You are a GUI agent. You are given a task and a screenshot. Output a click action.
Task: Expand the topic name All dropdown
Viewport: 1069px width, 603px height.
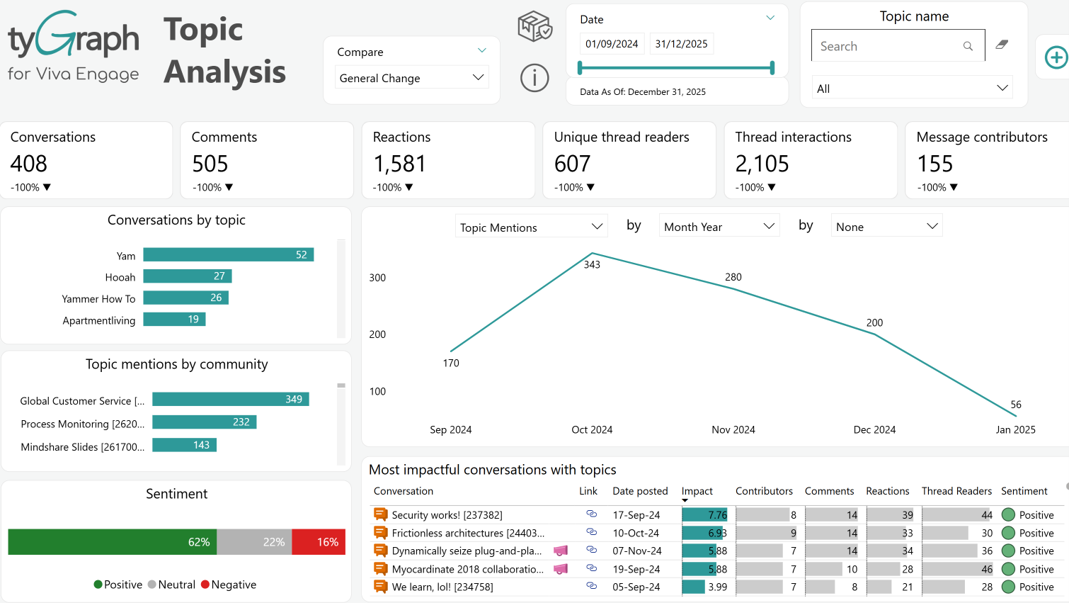coord(912,88)
